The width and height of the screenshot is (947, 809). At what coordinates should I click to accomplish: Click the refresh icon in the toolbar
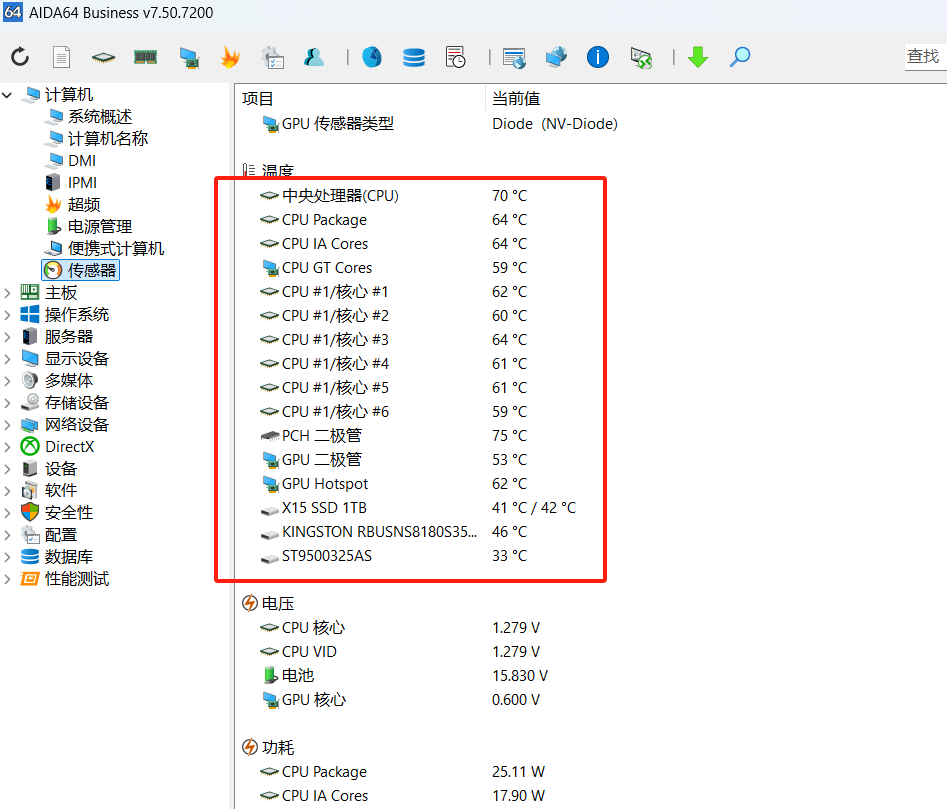pos(20,57)
